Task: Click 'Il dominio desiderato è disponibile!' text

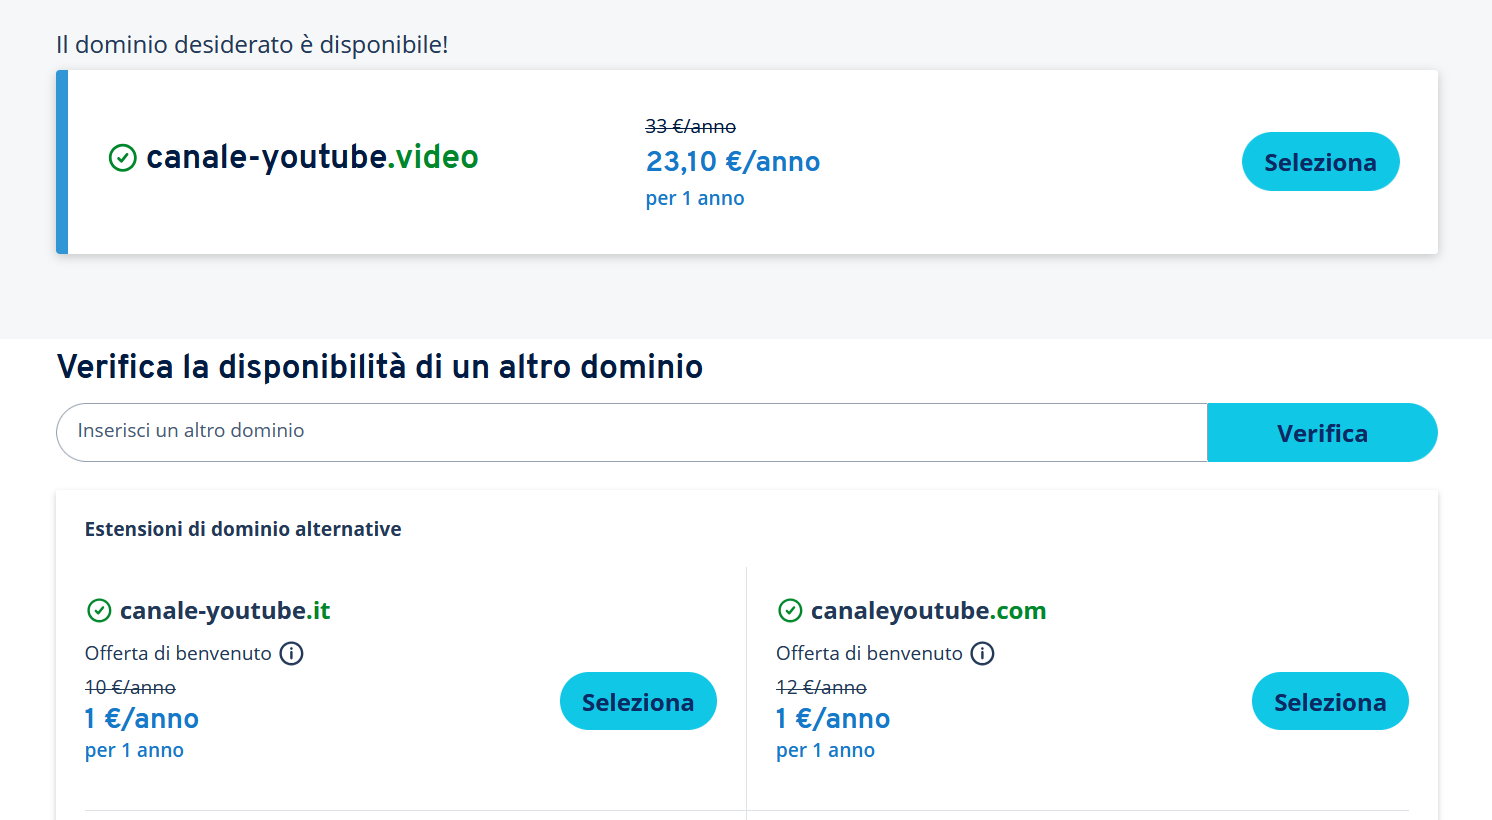Action: tap(252, 45)
